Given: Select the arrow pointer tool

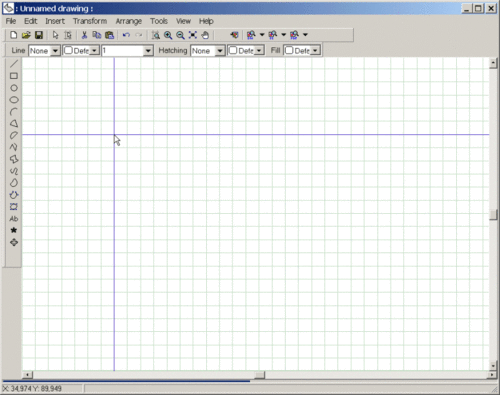Looking at the screenshot, I should (55, 35).
